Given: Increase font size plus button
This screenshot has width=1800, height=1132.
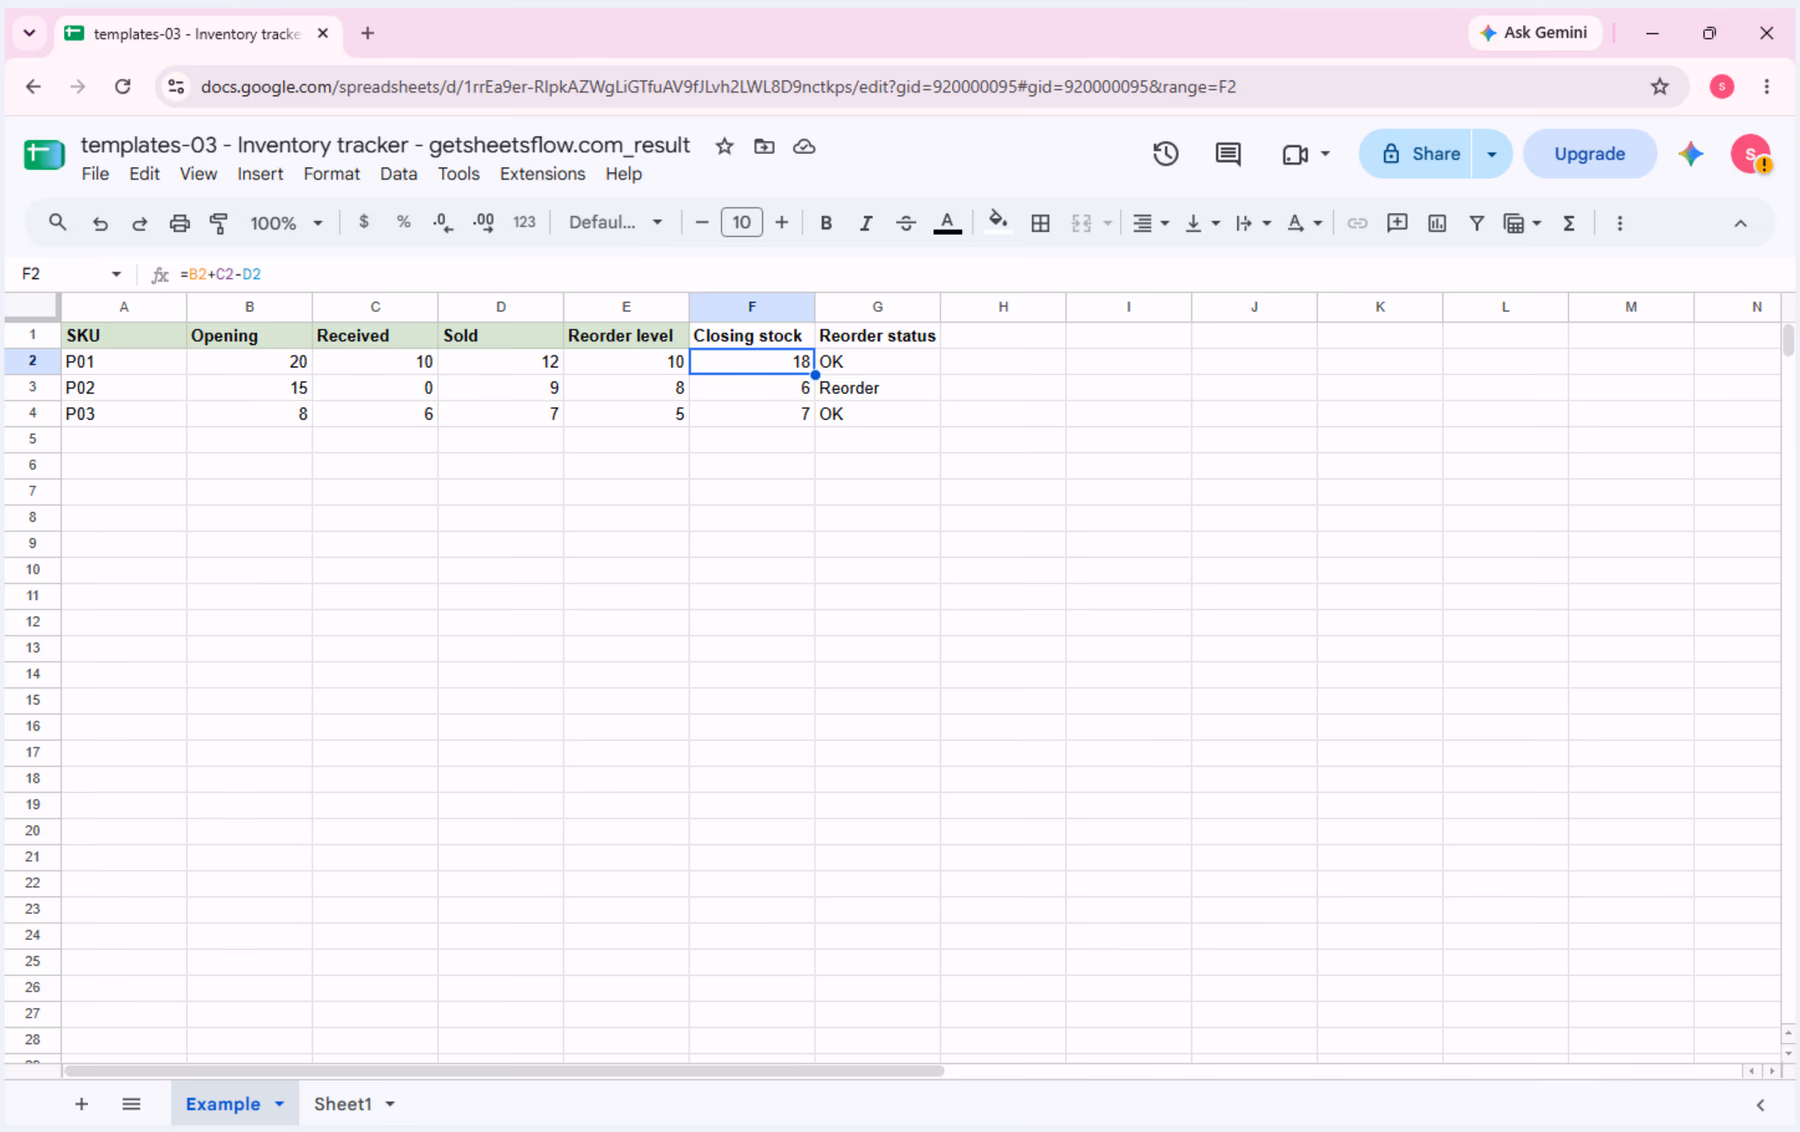Looking at the screenshot, I should 781,222.
